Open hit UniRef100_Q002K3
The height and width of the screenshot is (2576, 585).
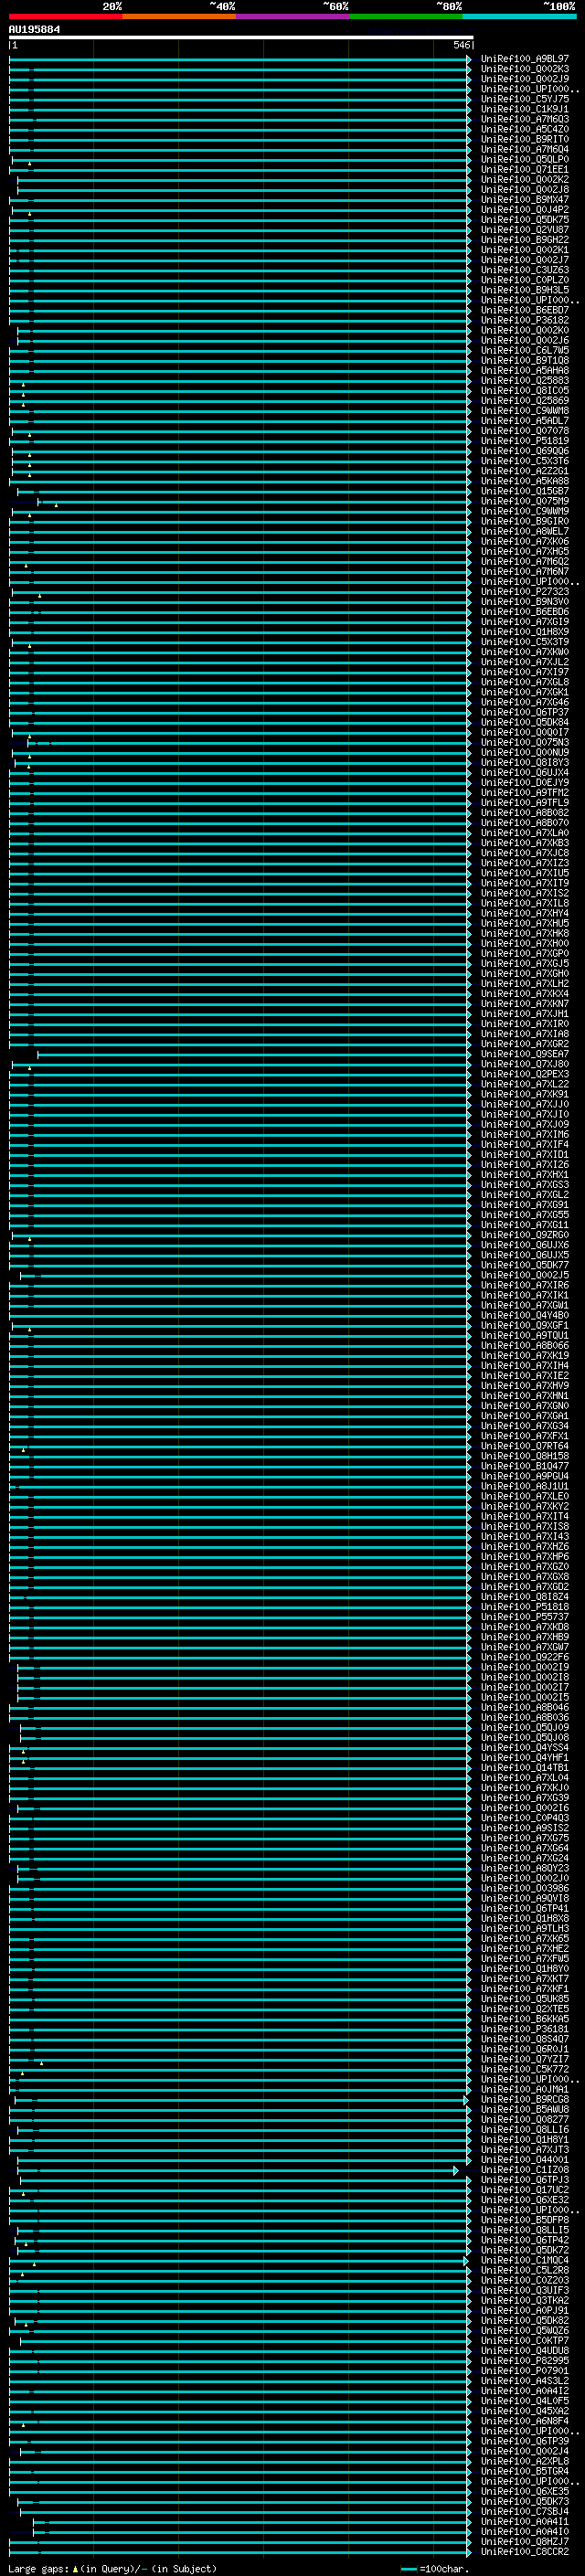(524, 69)
